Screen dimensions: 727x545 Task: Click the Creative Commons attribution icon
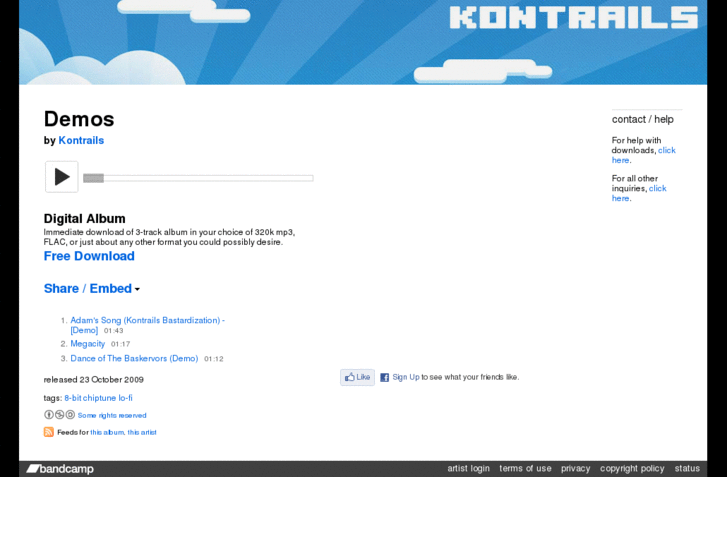49,415
